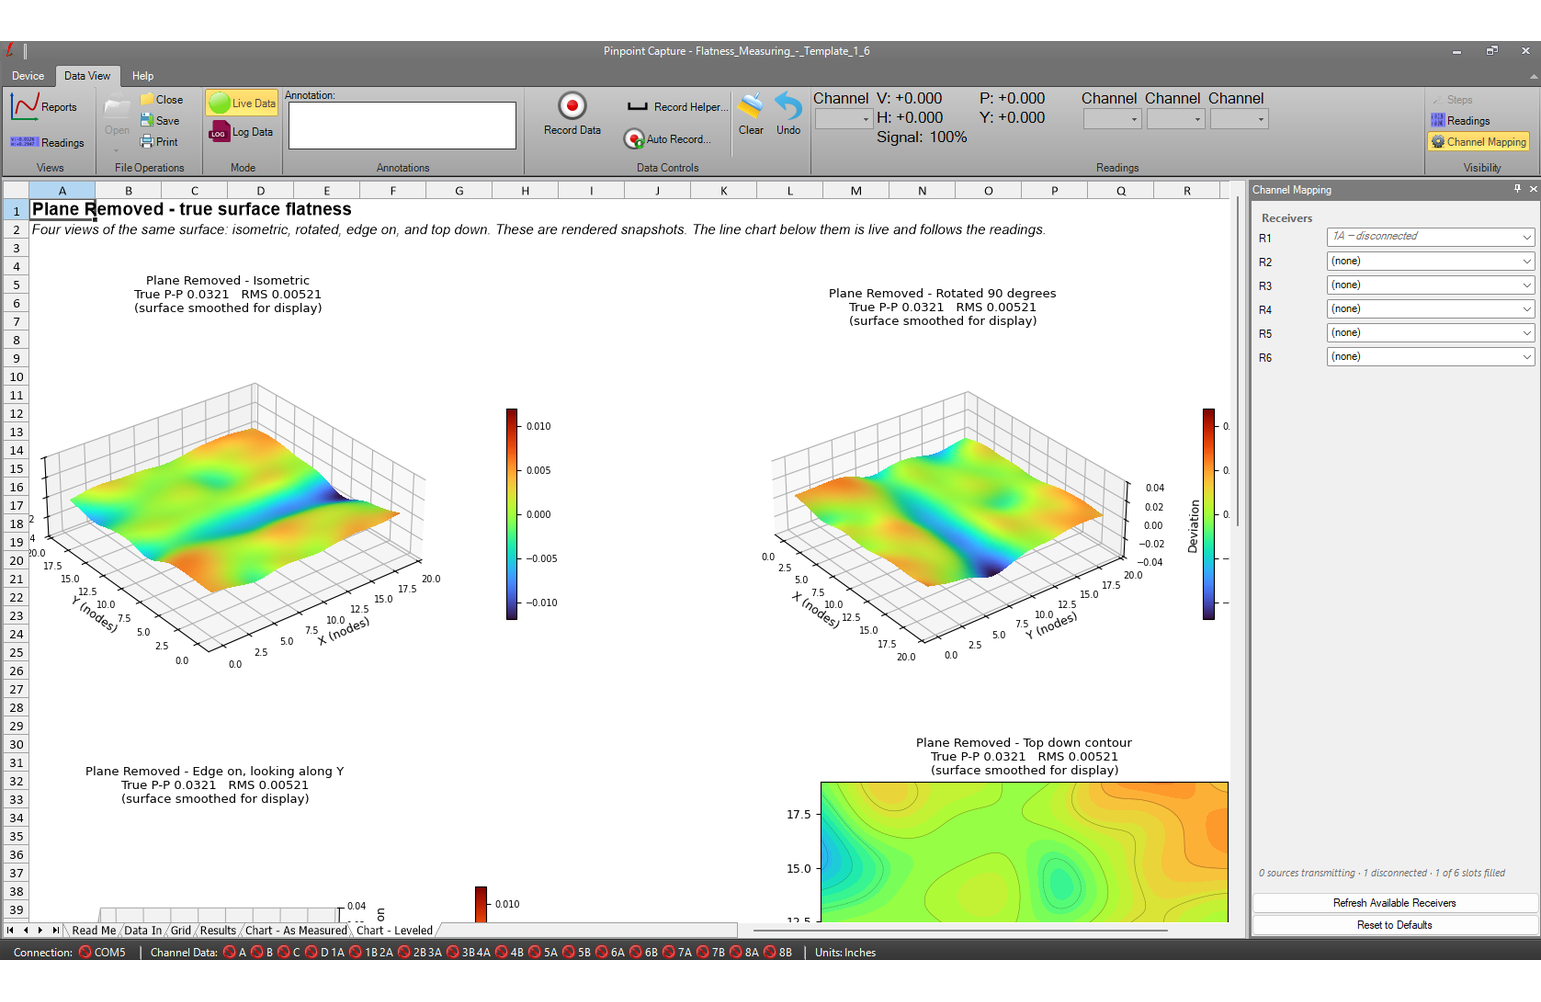1541x1002 pixels.
Task: Print the sheet using the Print icon
Action: click(x=159, y=142)
